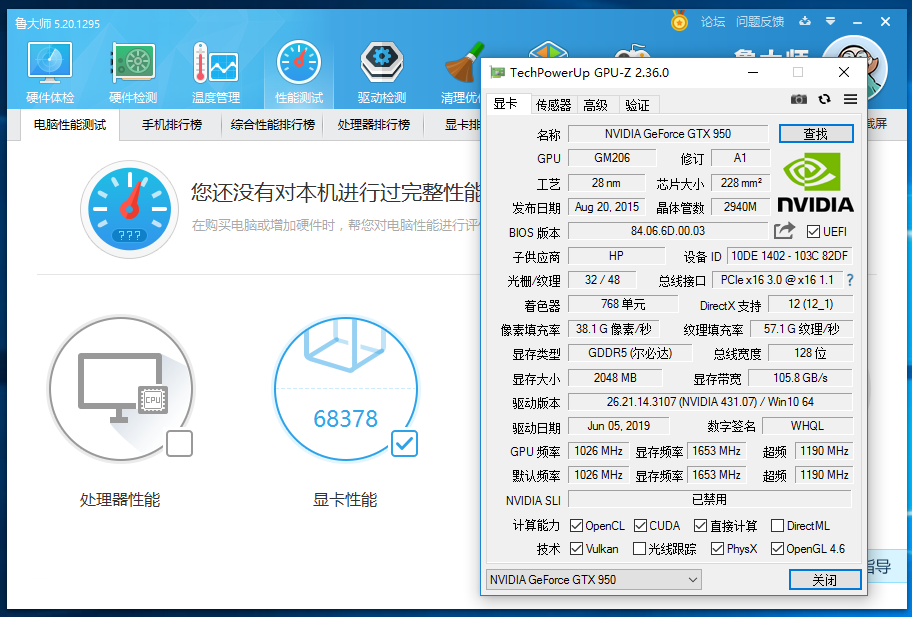
Task: Toggle 直接计算 checkbox
Action: [x=700, y=526]
